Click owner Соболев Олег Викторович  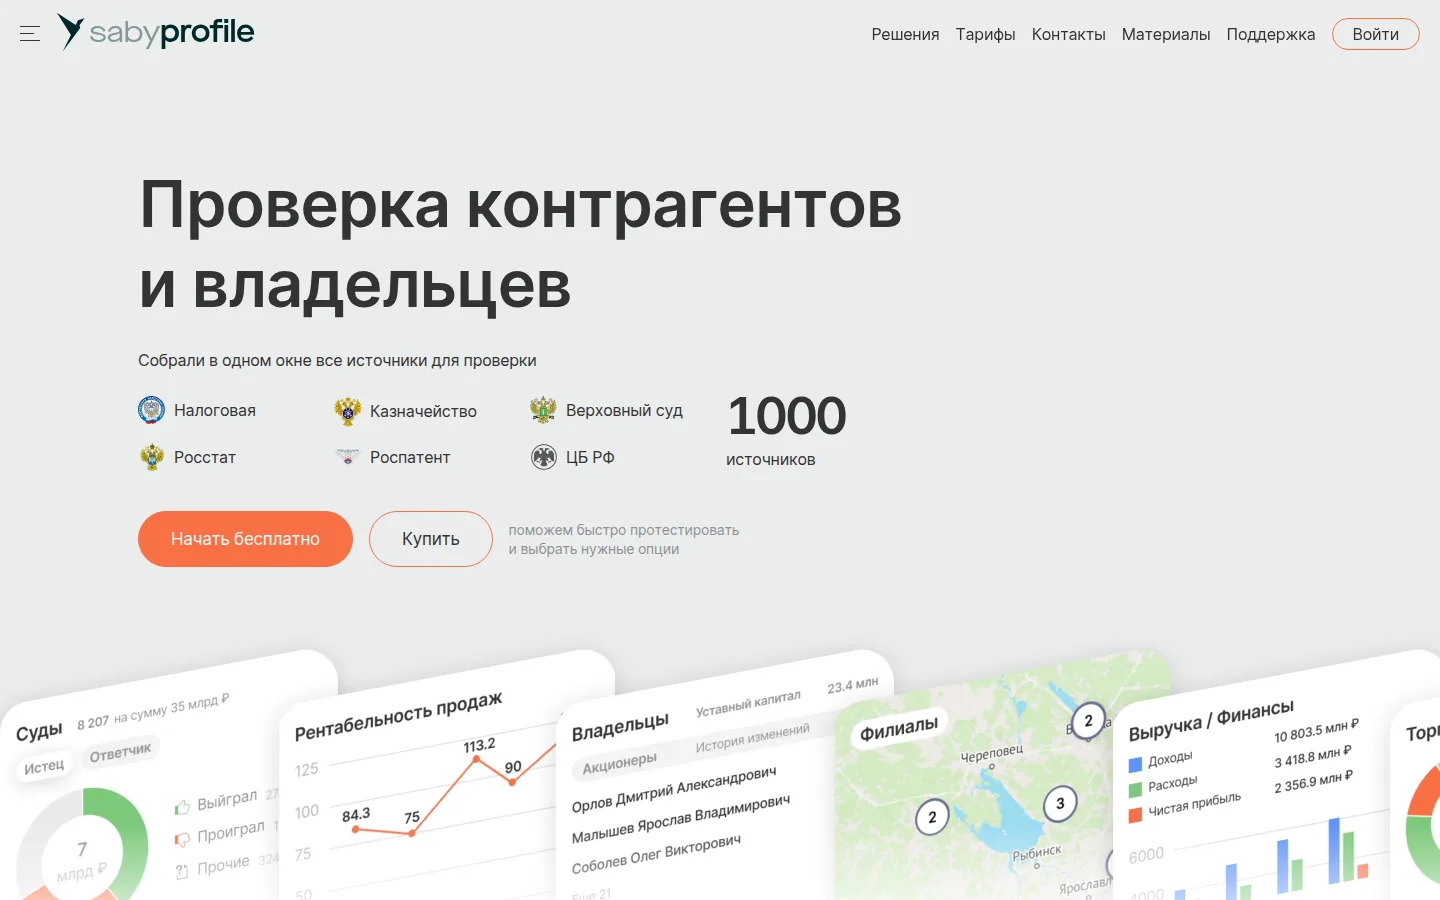pos(656,854)
